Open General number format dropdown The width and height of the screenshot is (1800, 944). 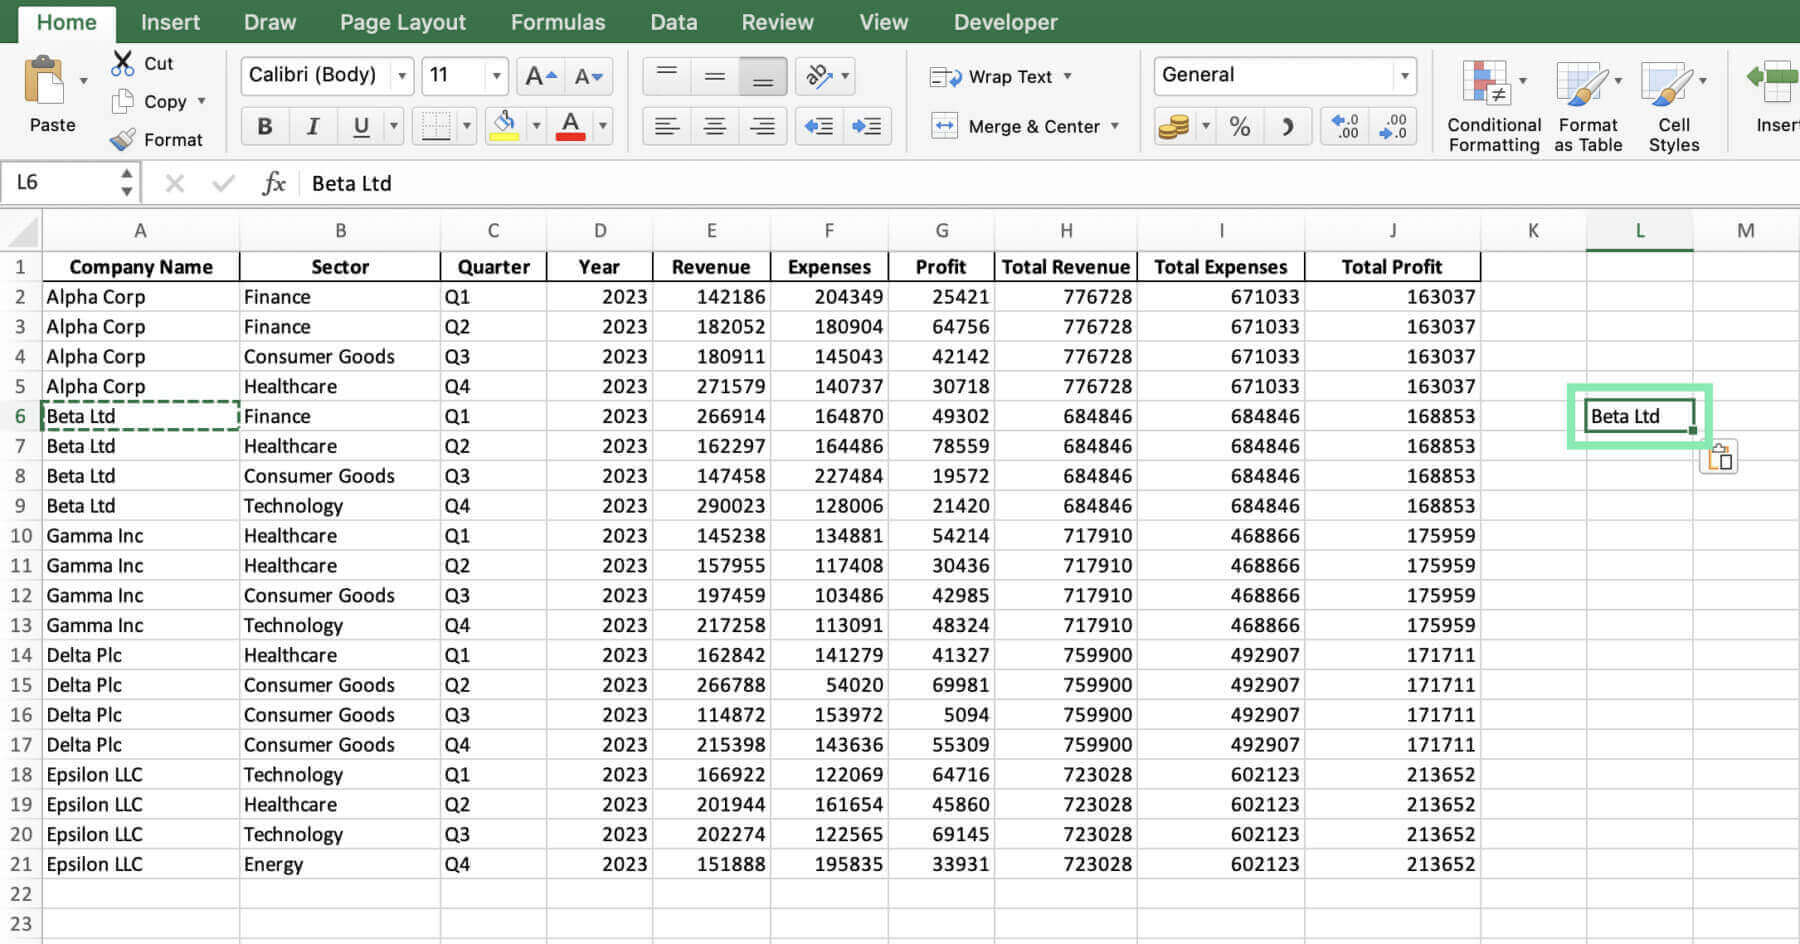(1404, 76)
